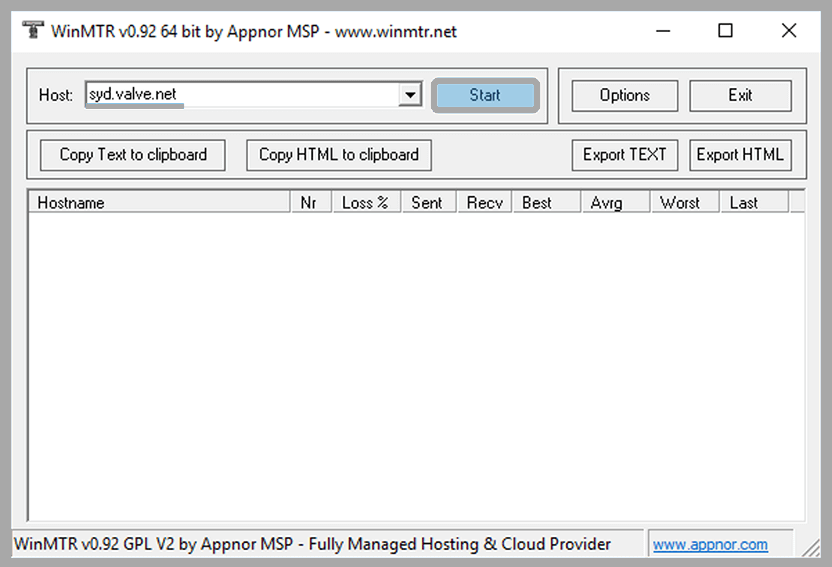Click the Loss % column header

tap(365, 203)
